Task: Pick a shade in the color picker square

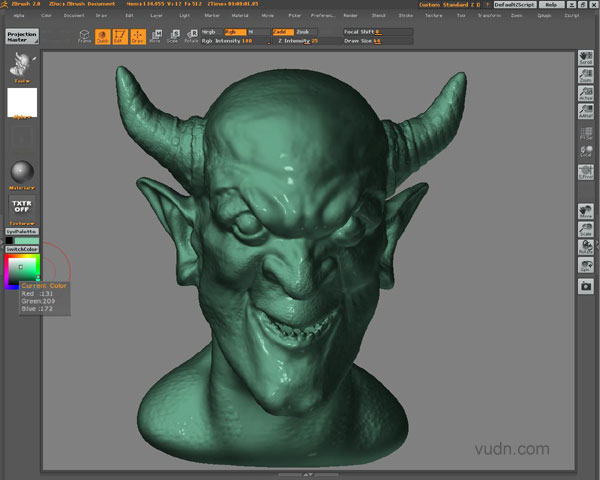Action: (22, 271)
